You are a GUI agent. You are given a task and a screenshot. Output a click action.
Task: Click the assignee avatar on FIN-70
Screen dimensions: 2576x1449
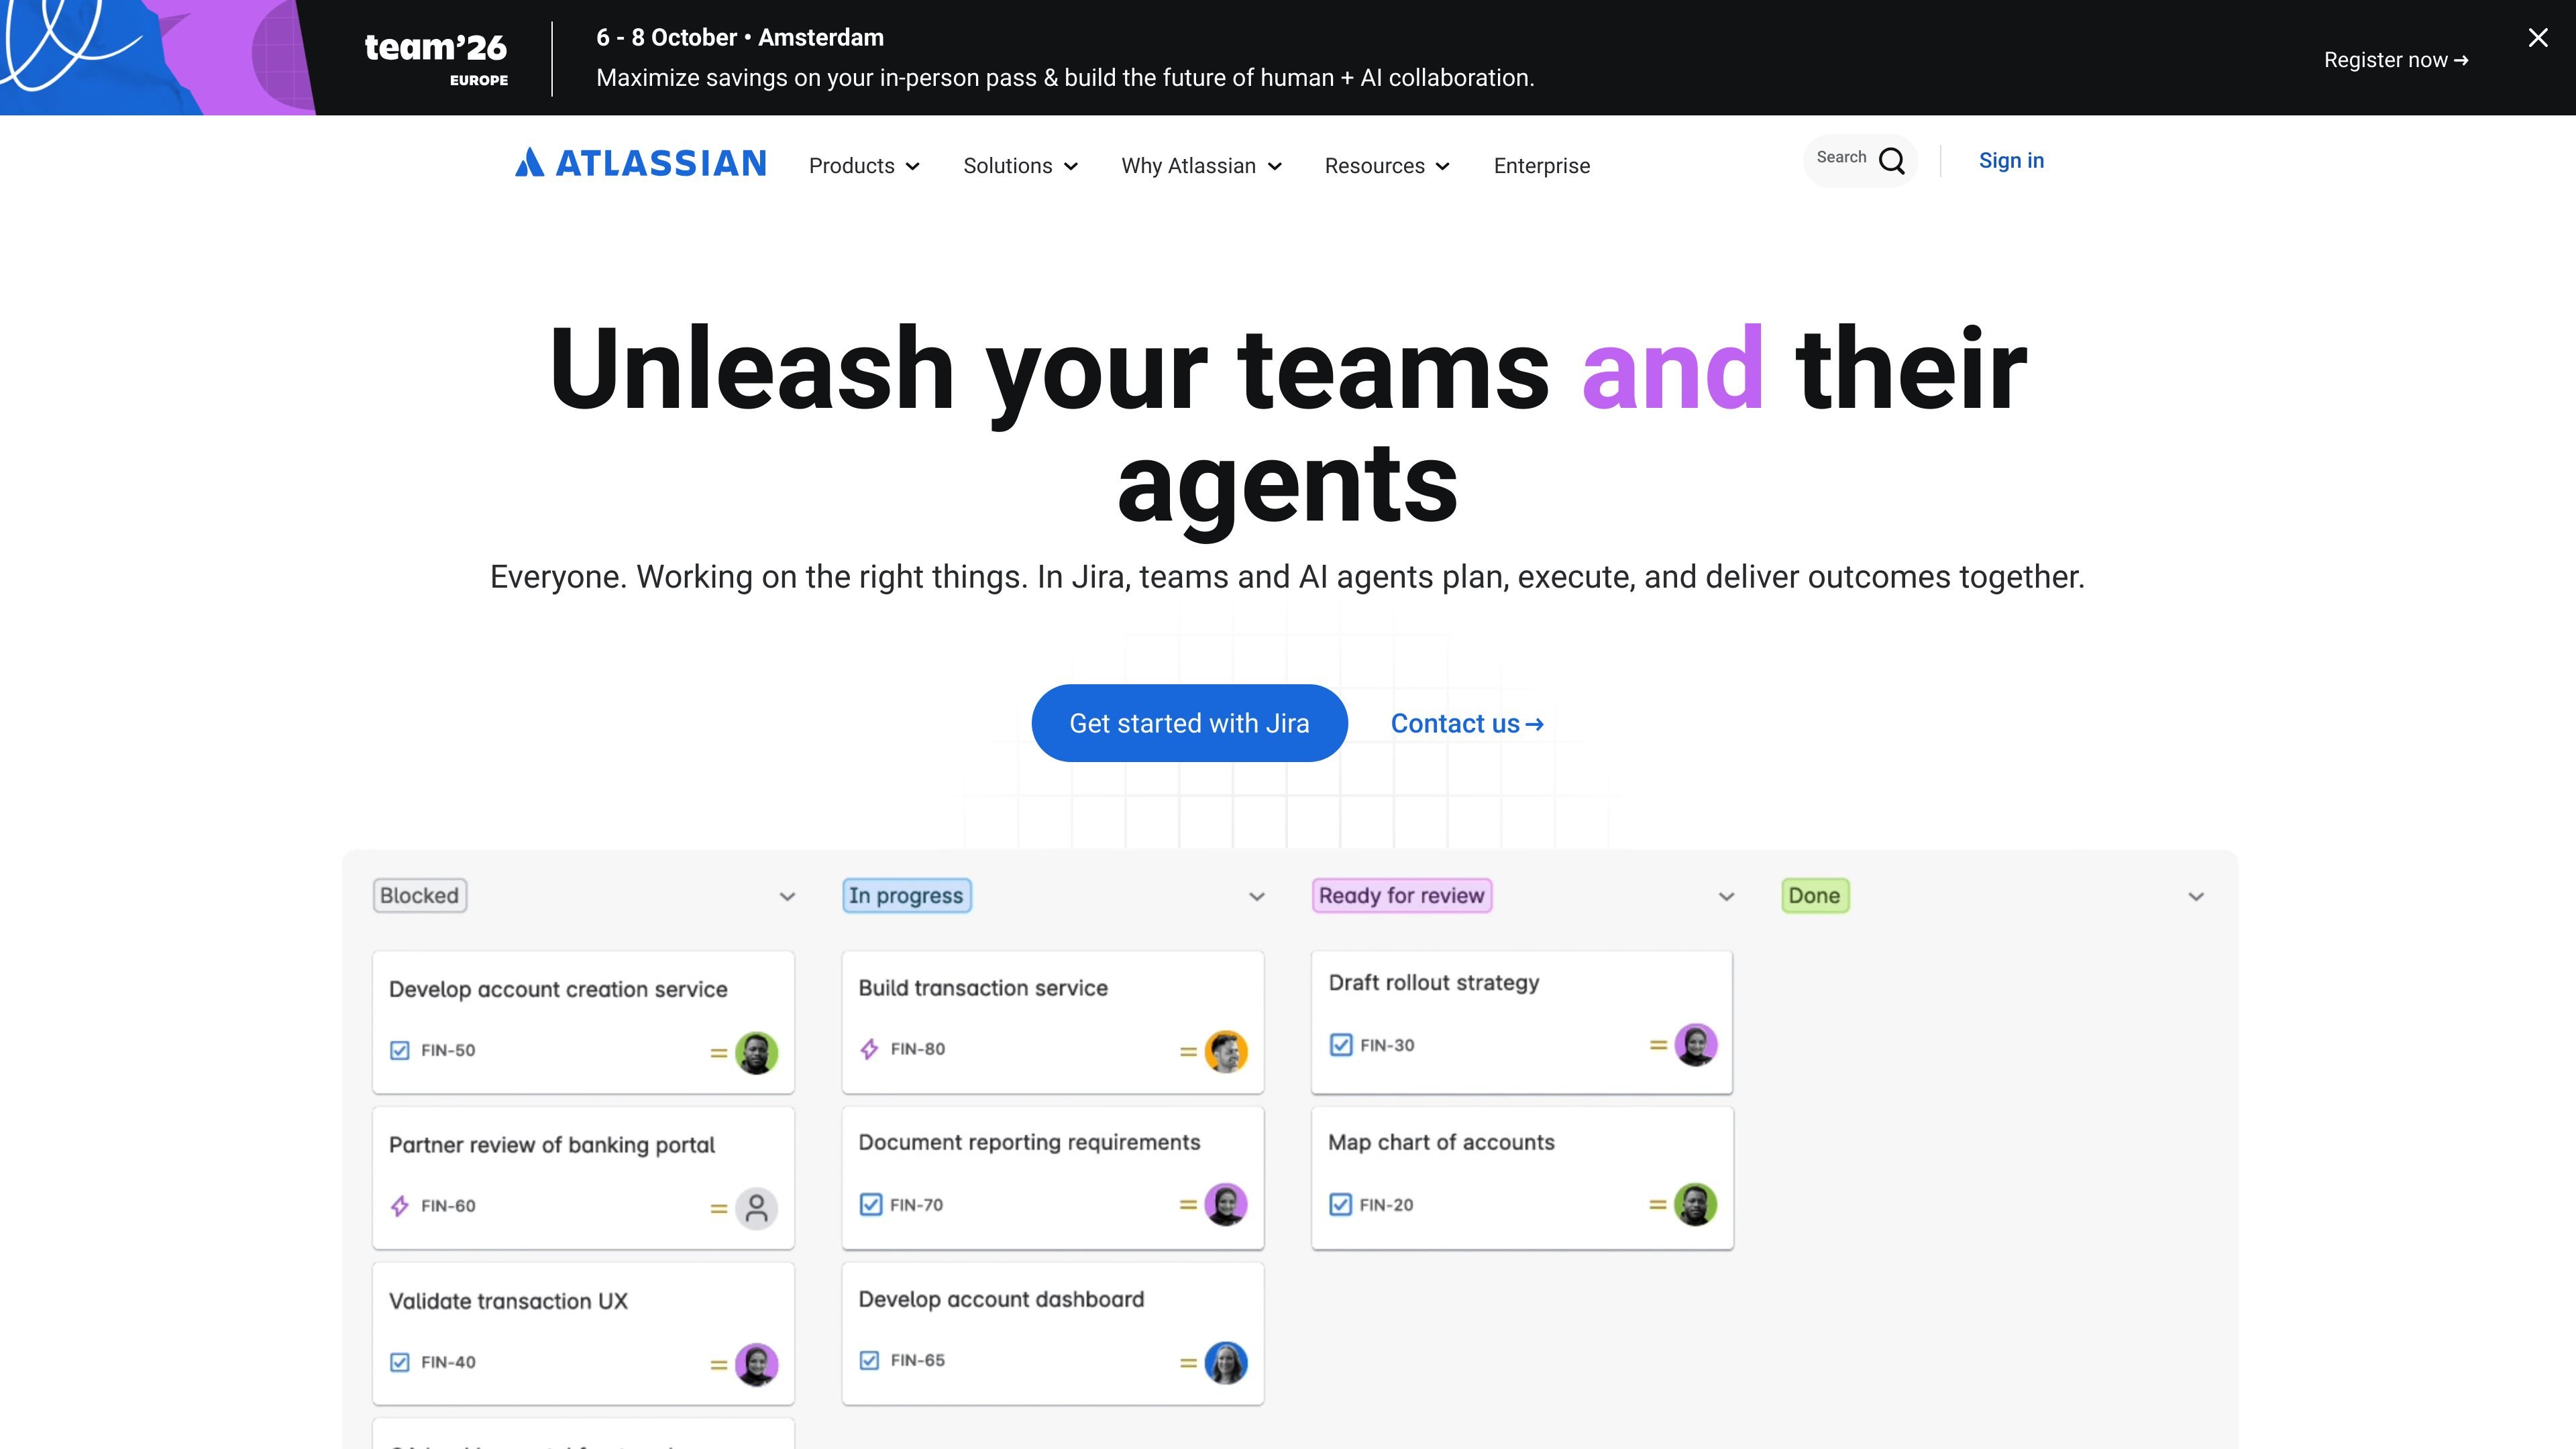pyautogui.click(x=1226, y=1204)
